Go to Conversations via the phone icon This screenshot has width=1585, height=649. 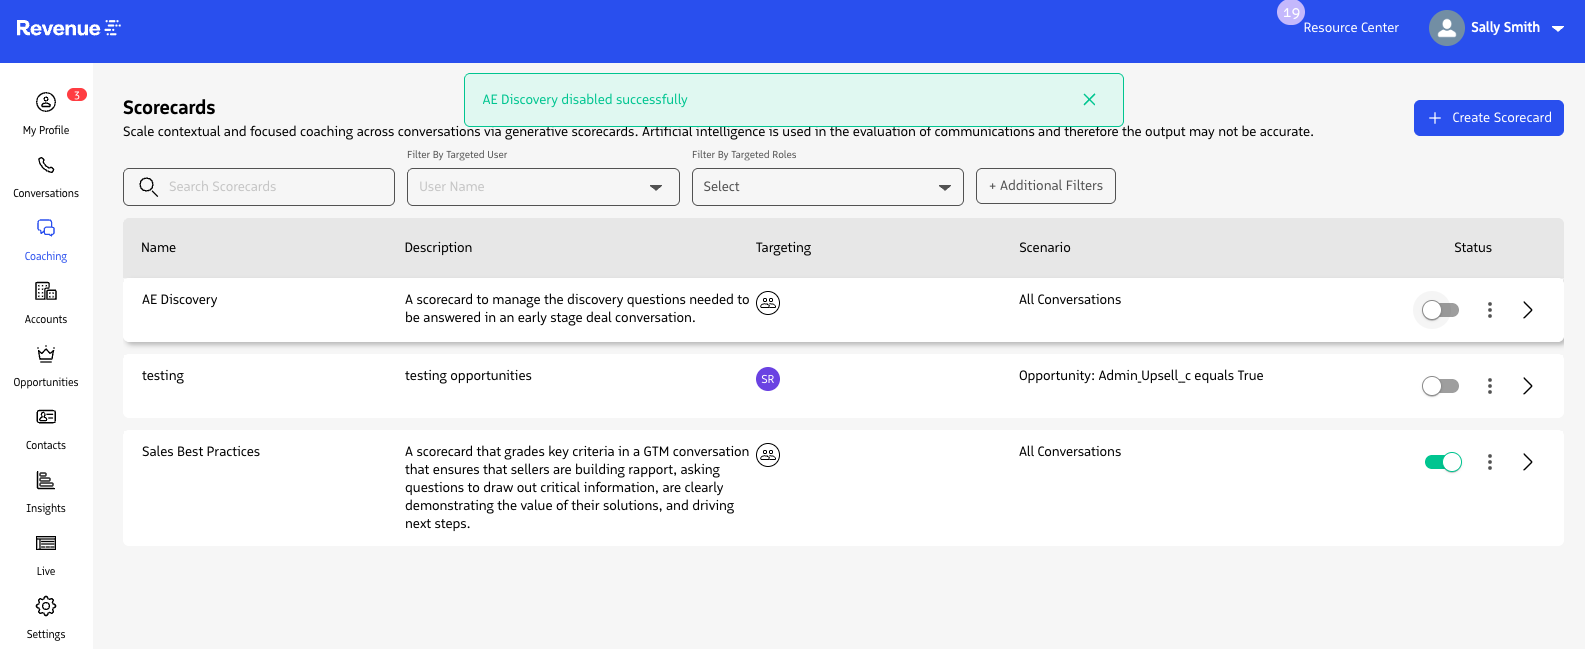click(x=46, y=166)
